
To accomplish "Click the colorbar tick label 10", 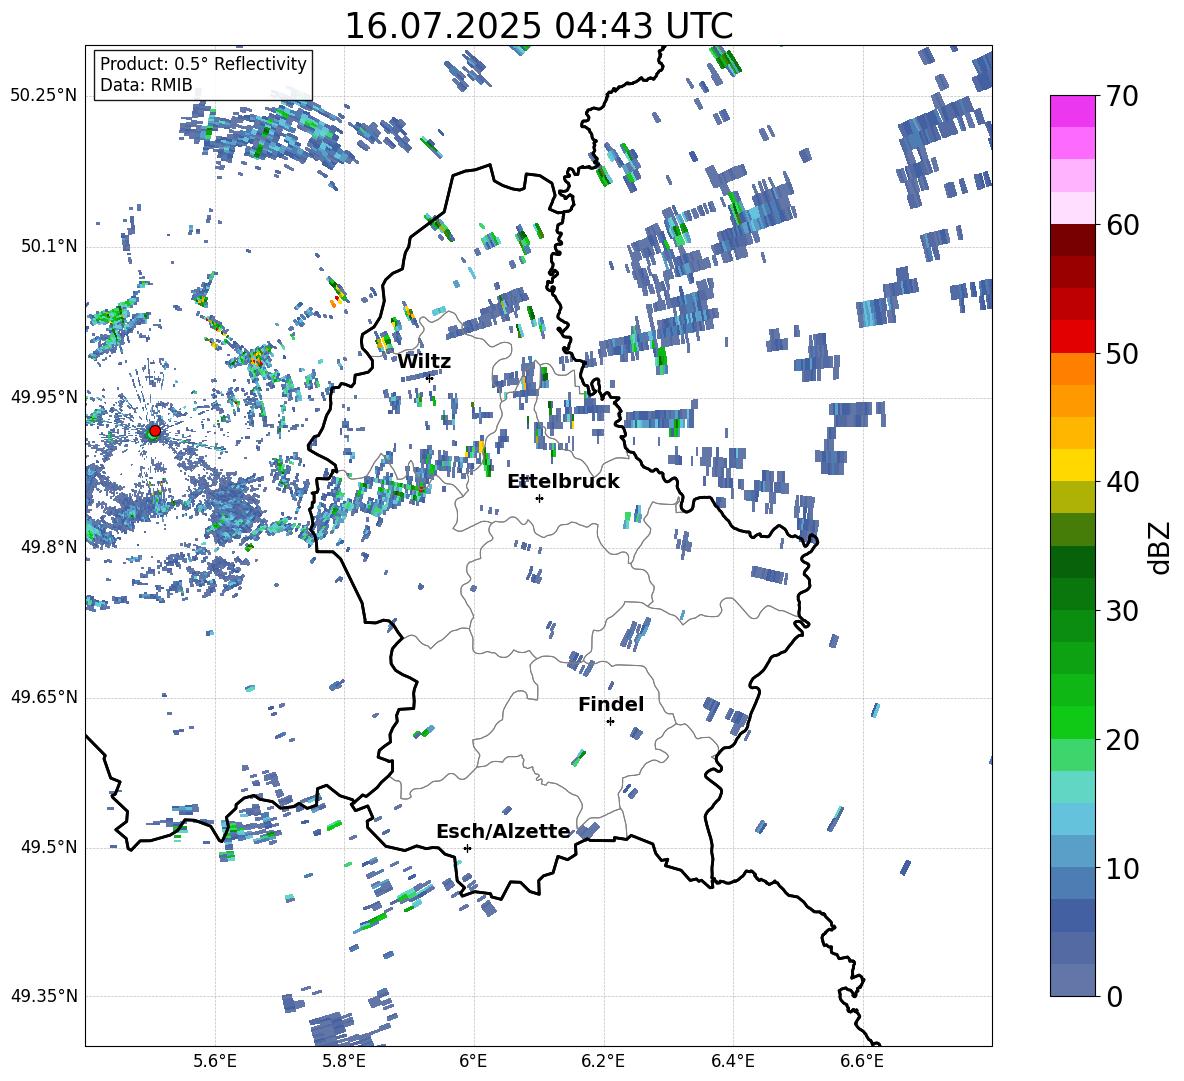I will tap(1122, 868).
